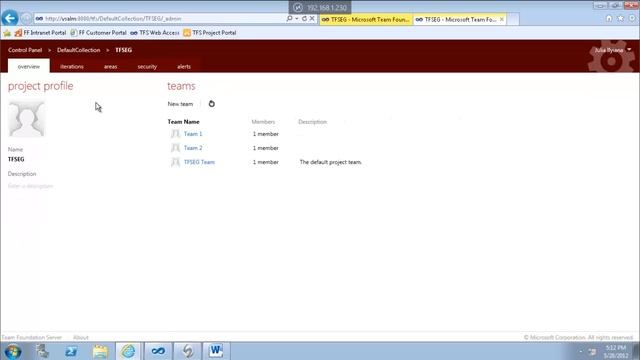Screen dimensions: 640x360
Task: Click the project profile picture
Action: pyautogui.click(x=27, y=118)
